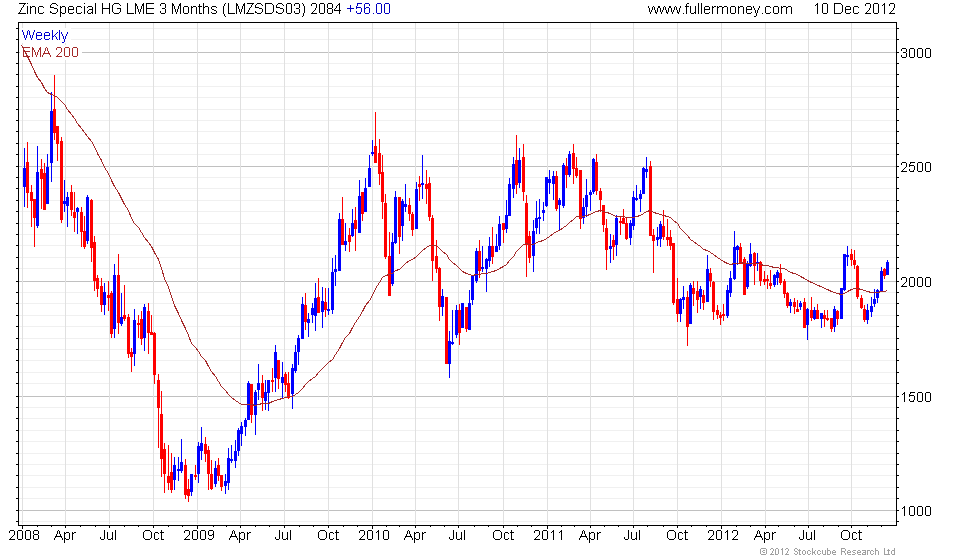Click the '1000' price axis label
980x560 pixels.
[916, 511]
